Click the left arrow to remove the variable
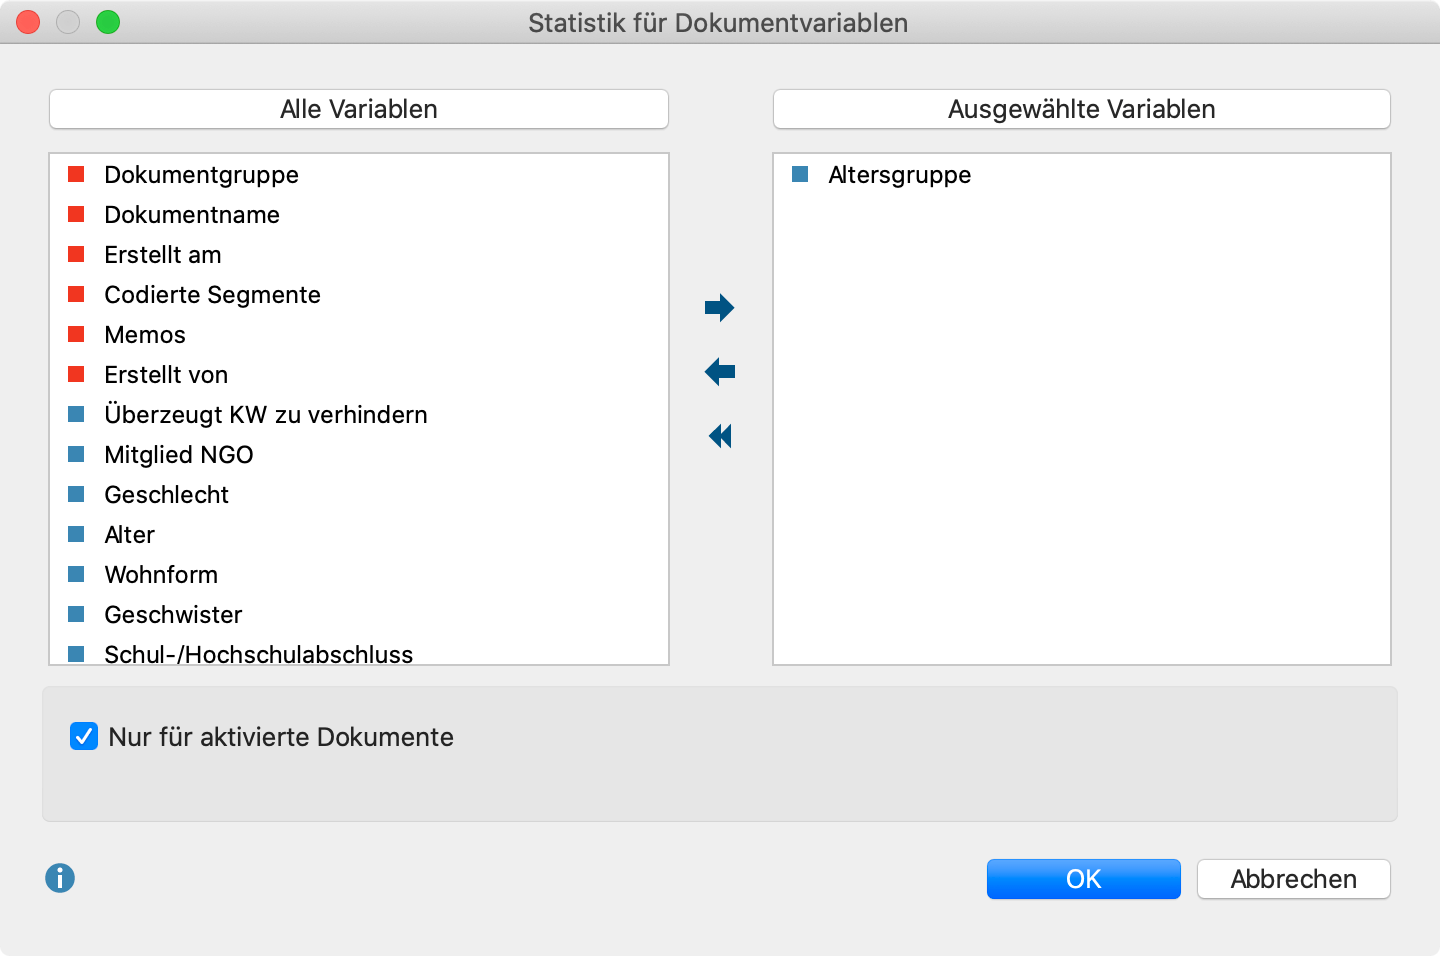The width and height of the screenshot is (1440, 956). point(719,372)
